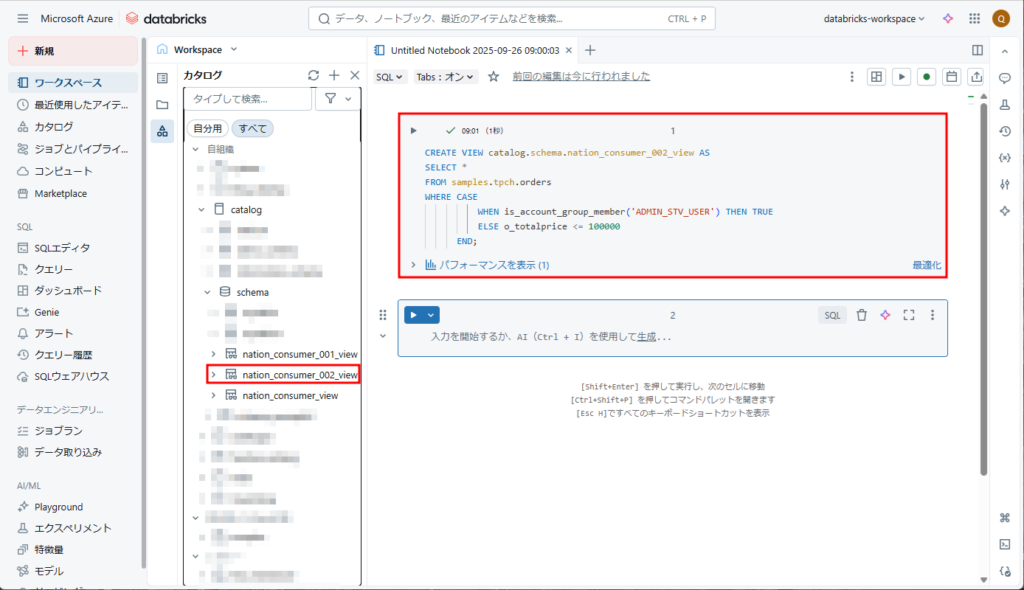Toggle the すべて catalog filter
The height and width of the screenshot is (590, 1024).
252,128
